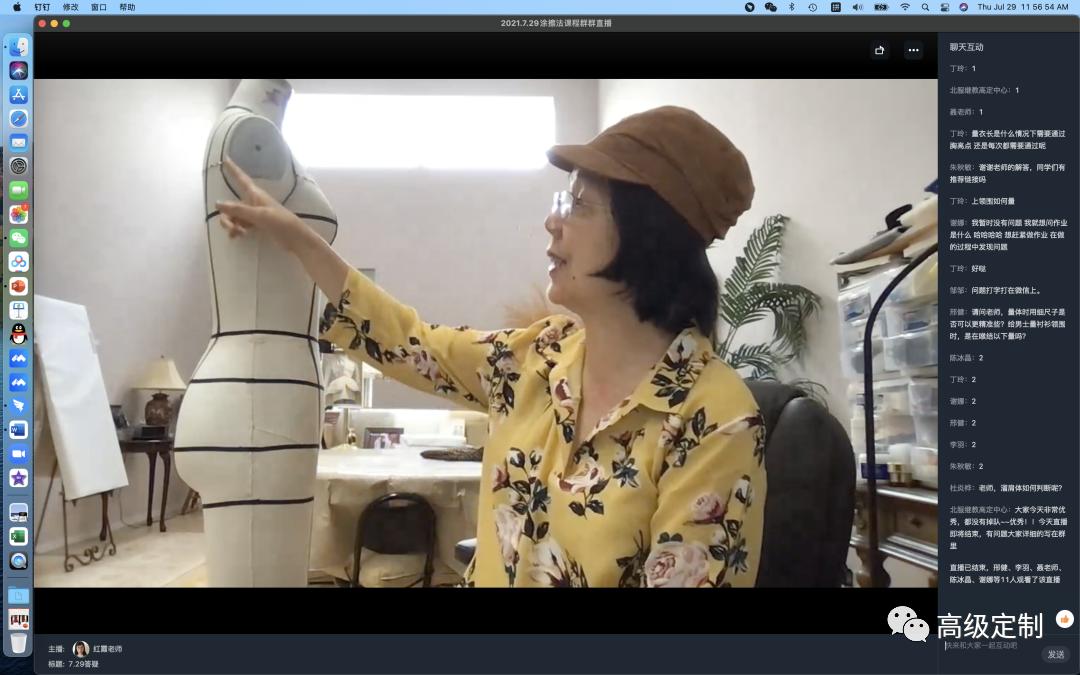Open the Trash in the Dock
1080x675 pixels.
pos(19,643)
